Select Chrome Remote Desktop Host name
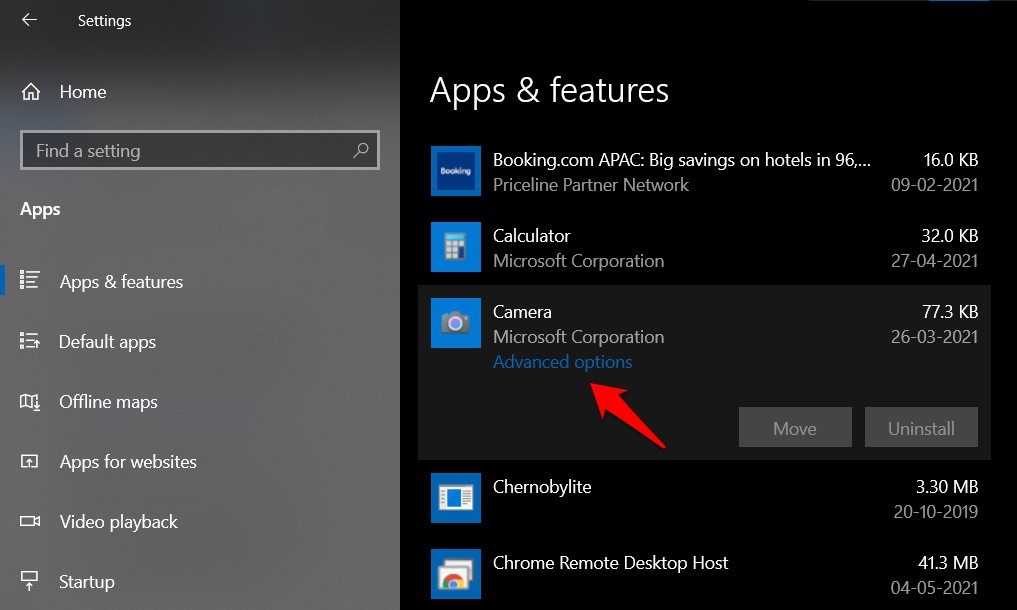 610,563
